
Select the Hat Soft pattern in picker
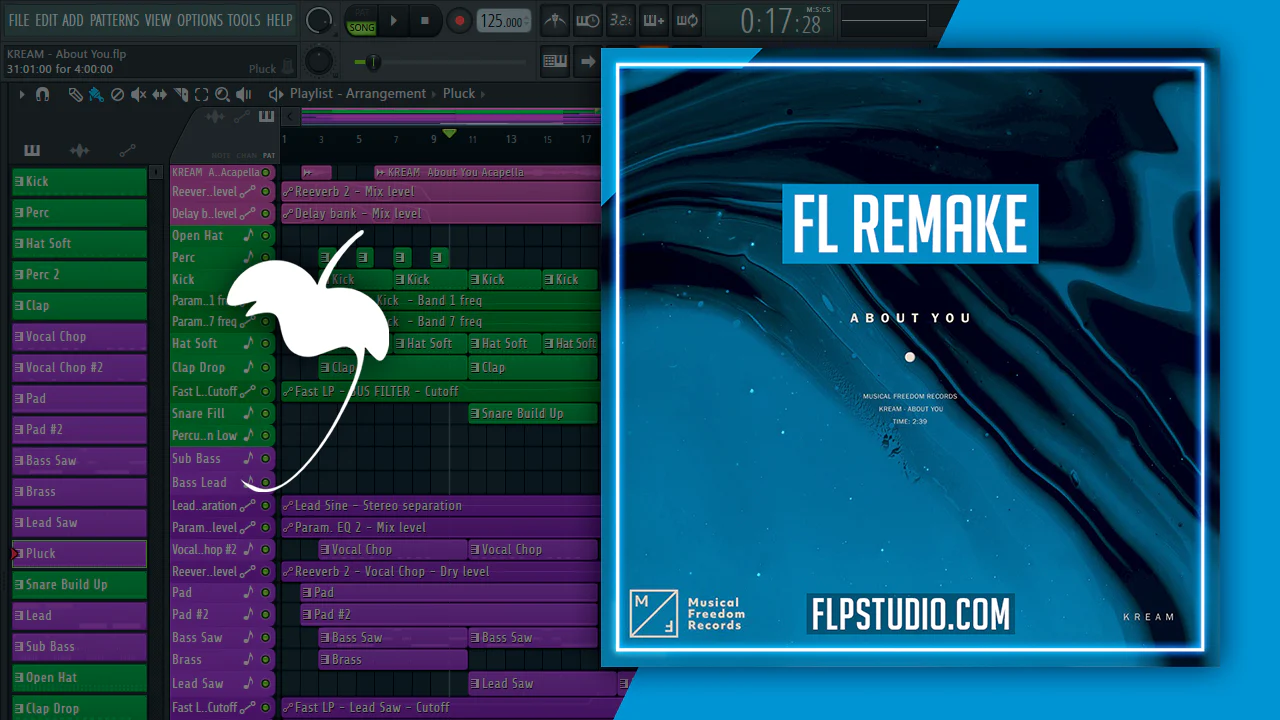point(79,244)
